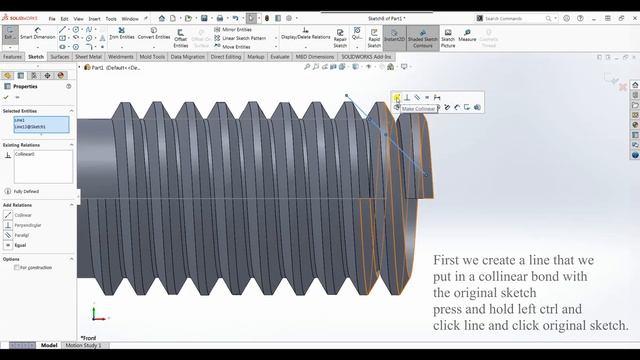Click the Convert Entities tool
The image size is (640, 360).
(x=154, y=34)
